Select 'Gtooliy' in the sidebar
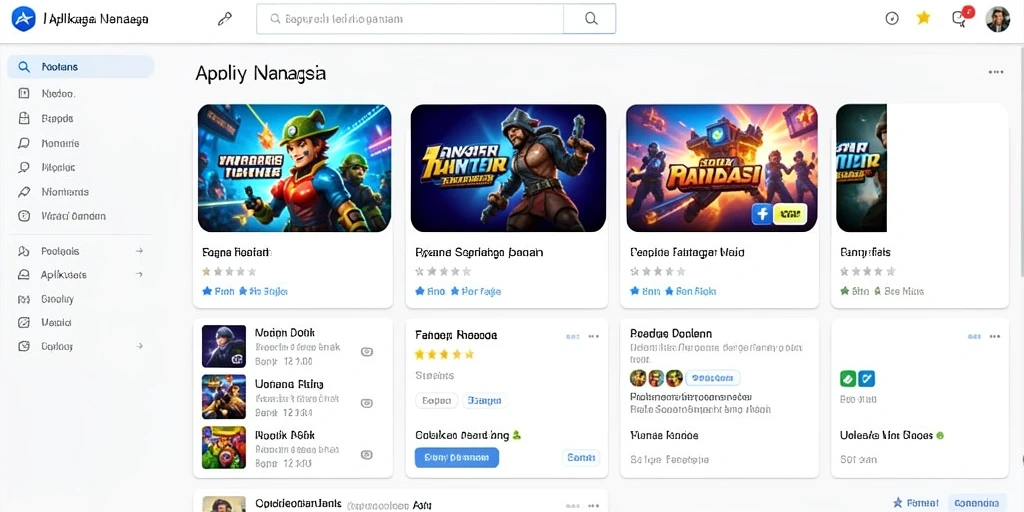Viewport: 1024px width, 512px height. (x=57, y=299)
